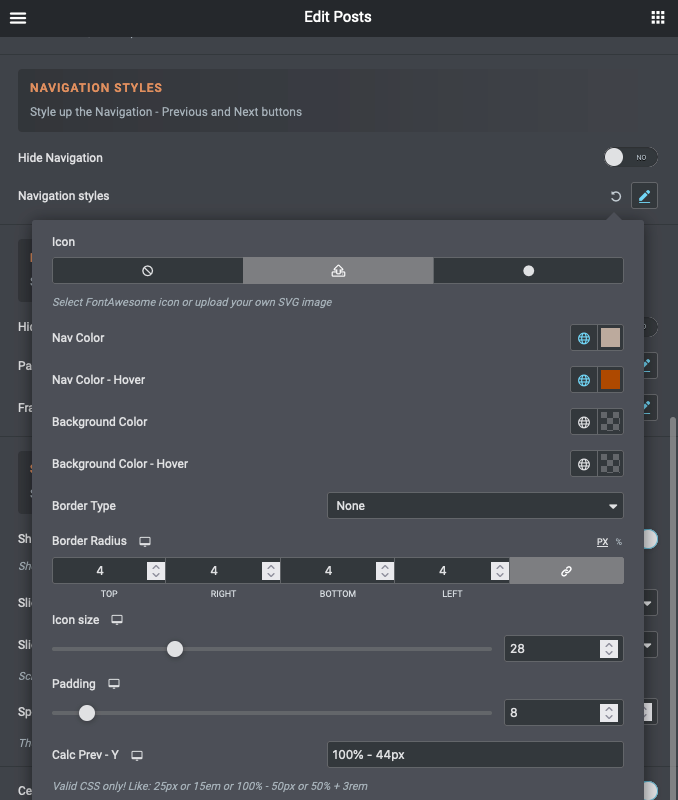The width and height of the screenshot is (678, 800).
Task: Open responsive device selector for Icon size
Action: pyautogui.click(x=117, y=620)
